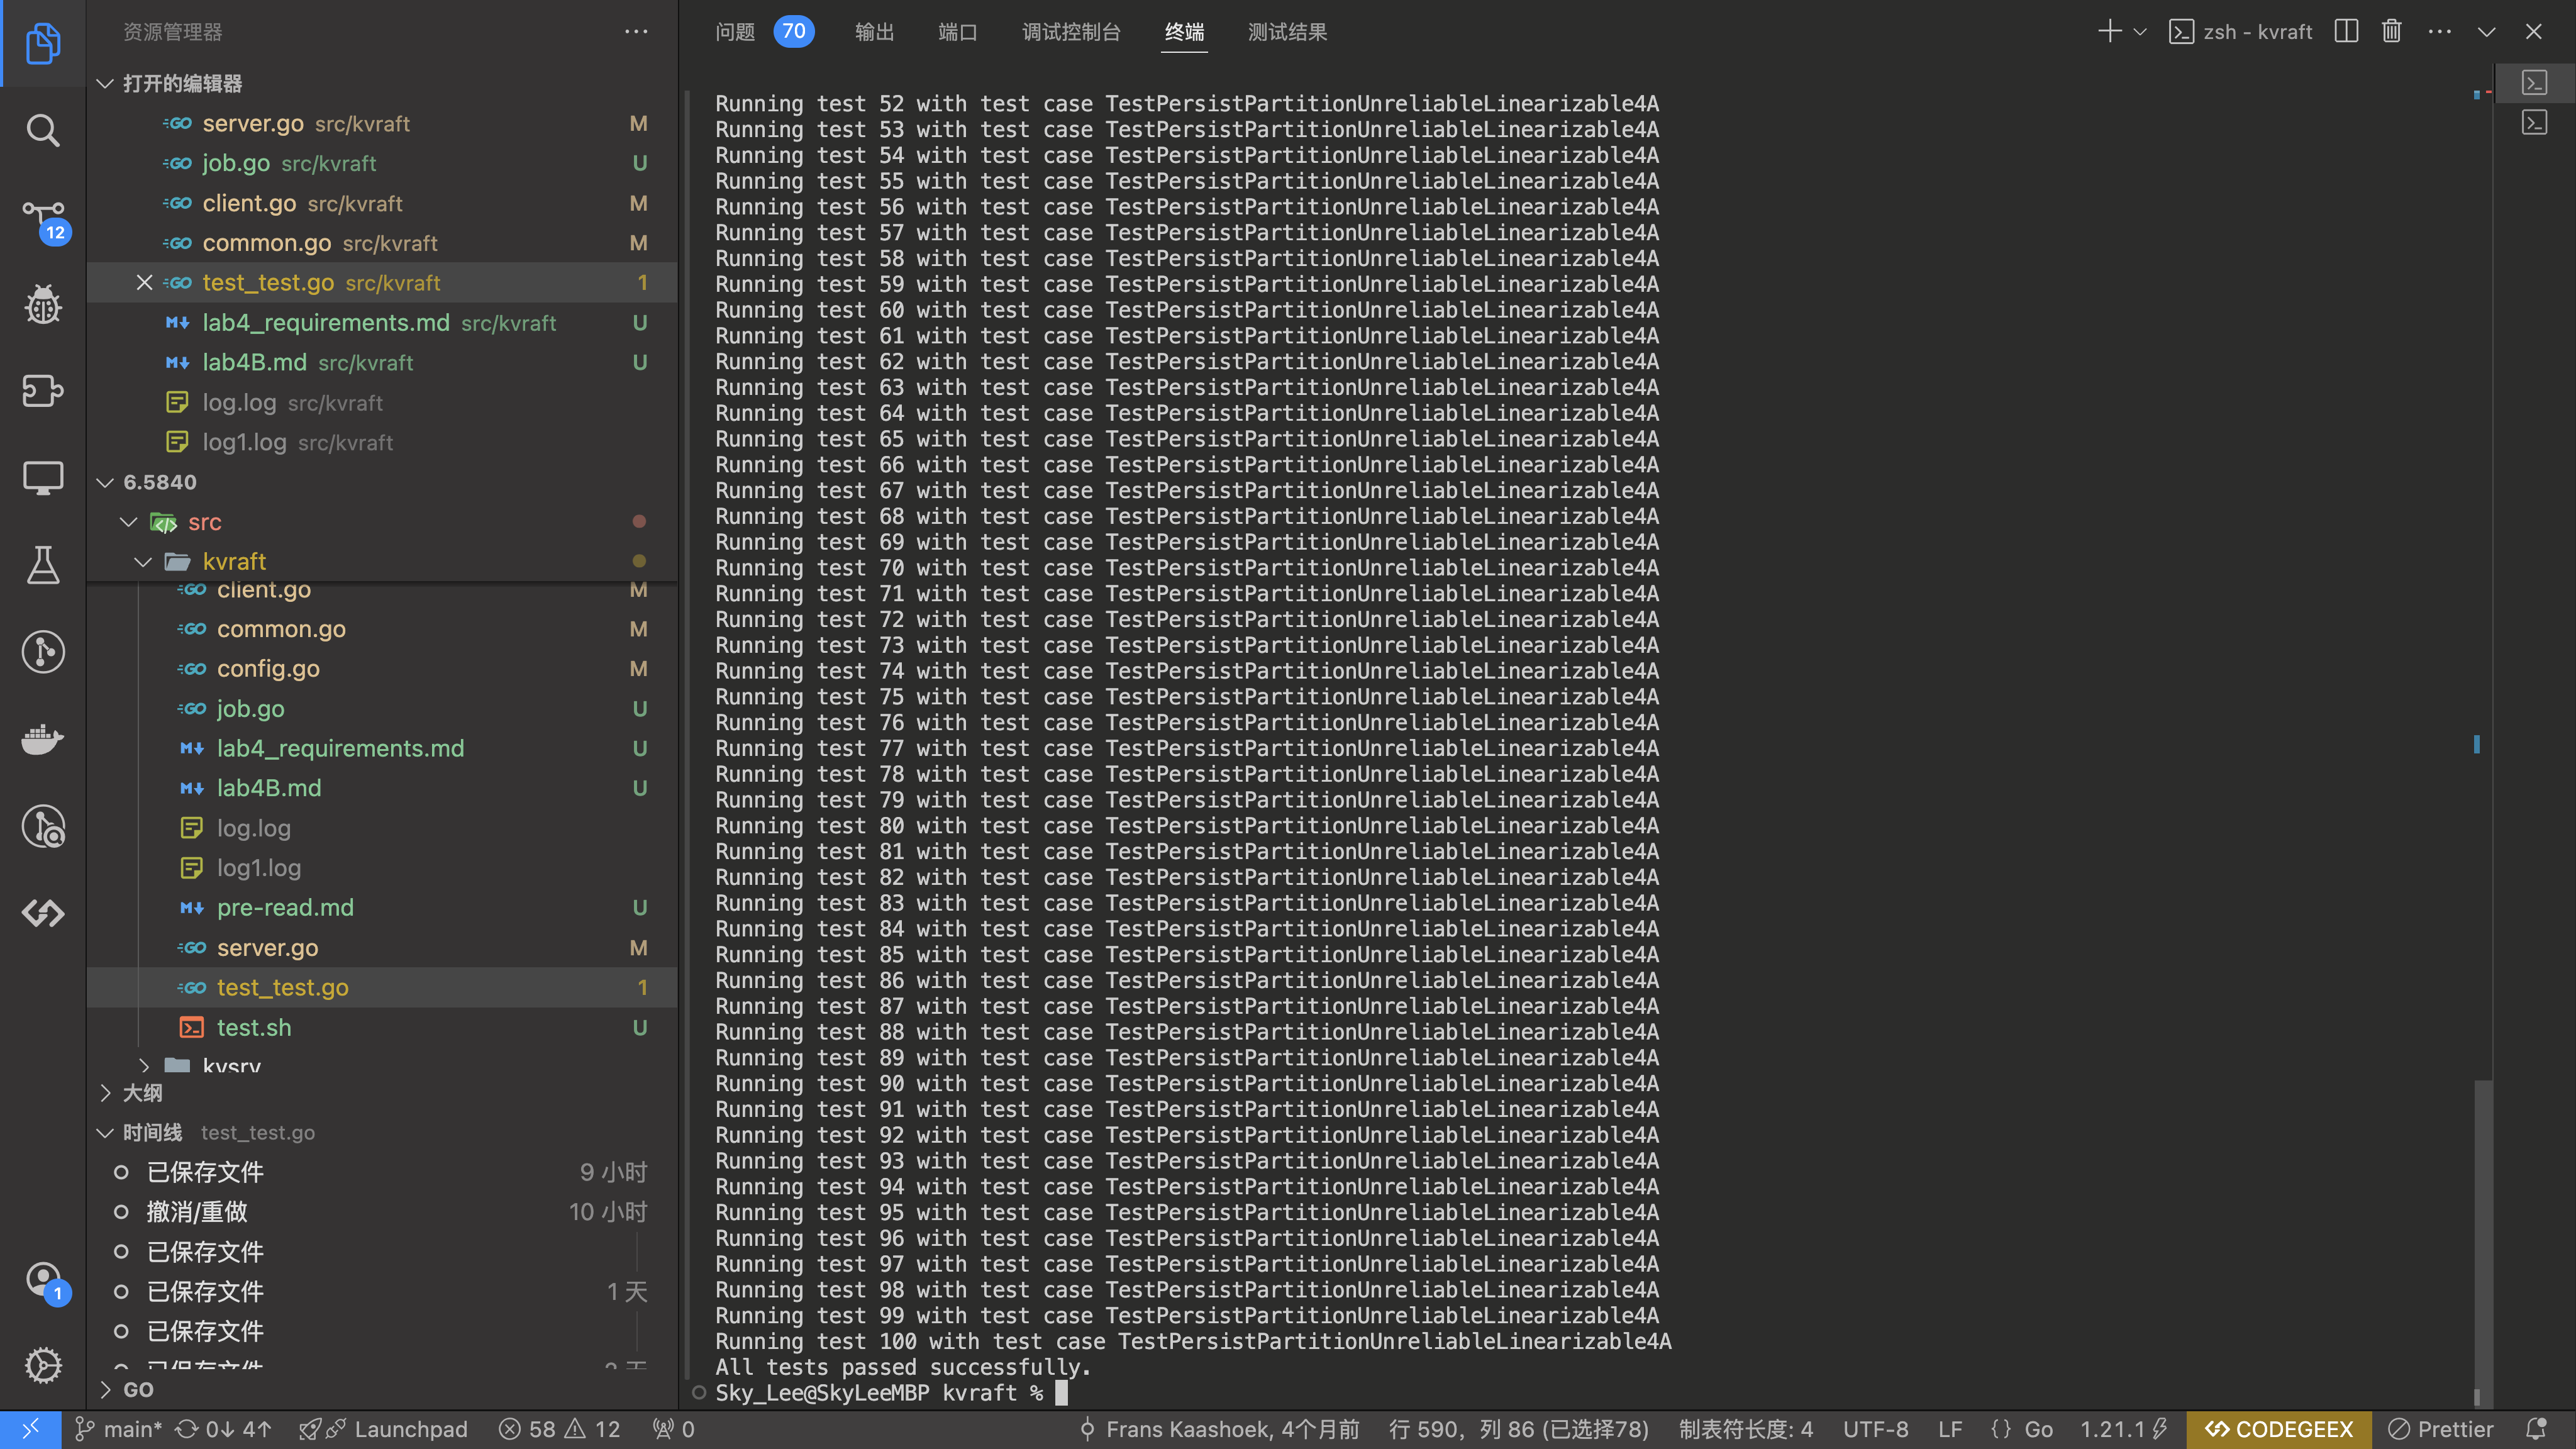Open new terminal profile dropdown arrow
This screenshot has height=1449, width=2576.
point(2140,32)
